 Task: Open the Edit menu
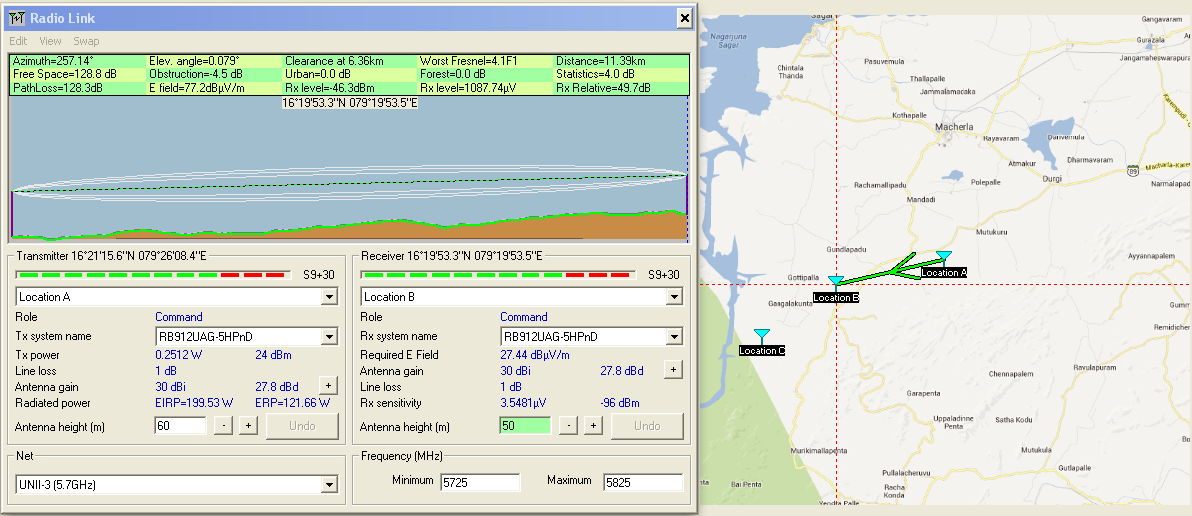click(x=18, y=41)
